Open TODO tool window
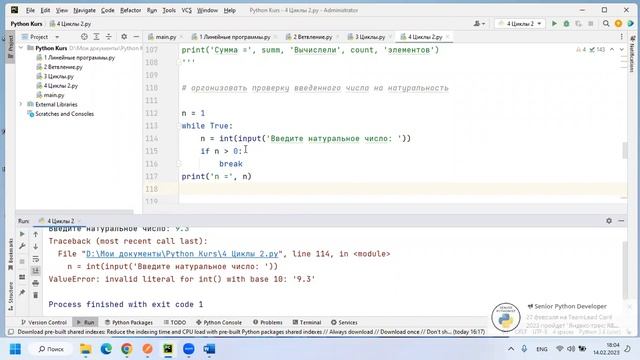The image size is (640, 360). click(x=175, y=322)
